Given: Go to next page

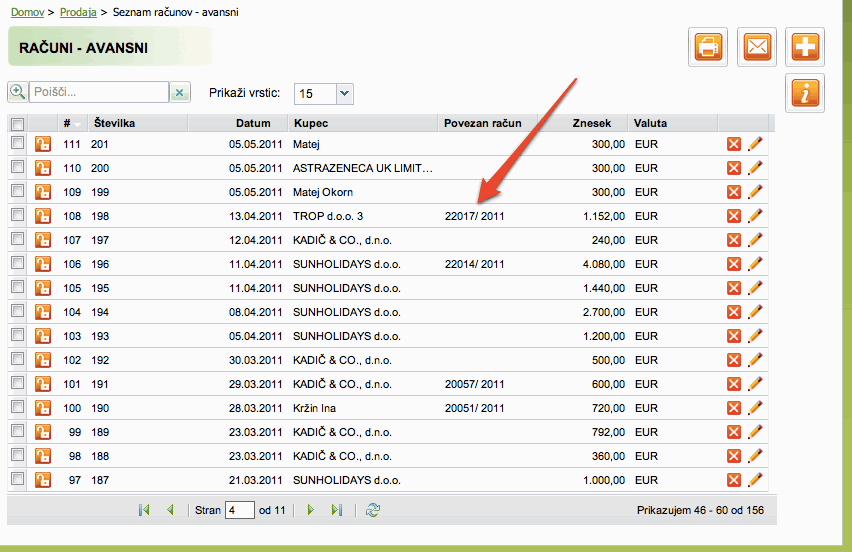Looking at the screenshot, I should [310, 510].
